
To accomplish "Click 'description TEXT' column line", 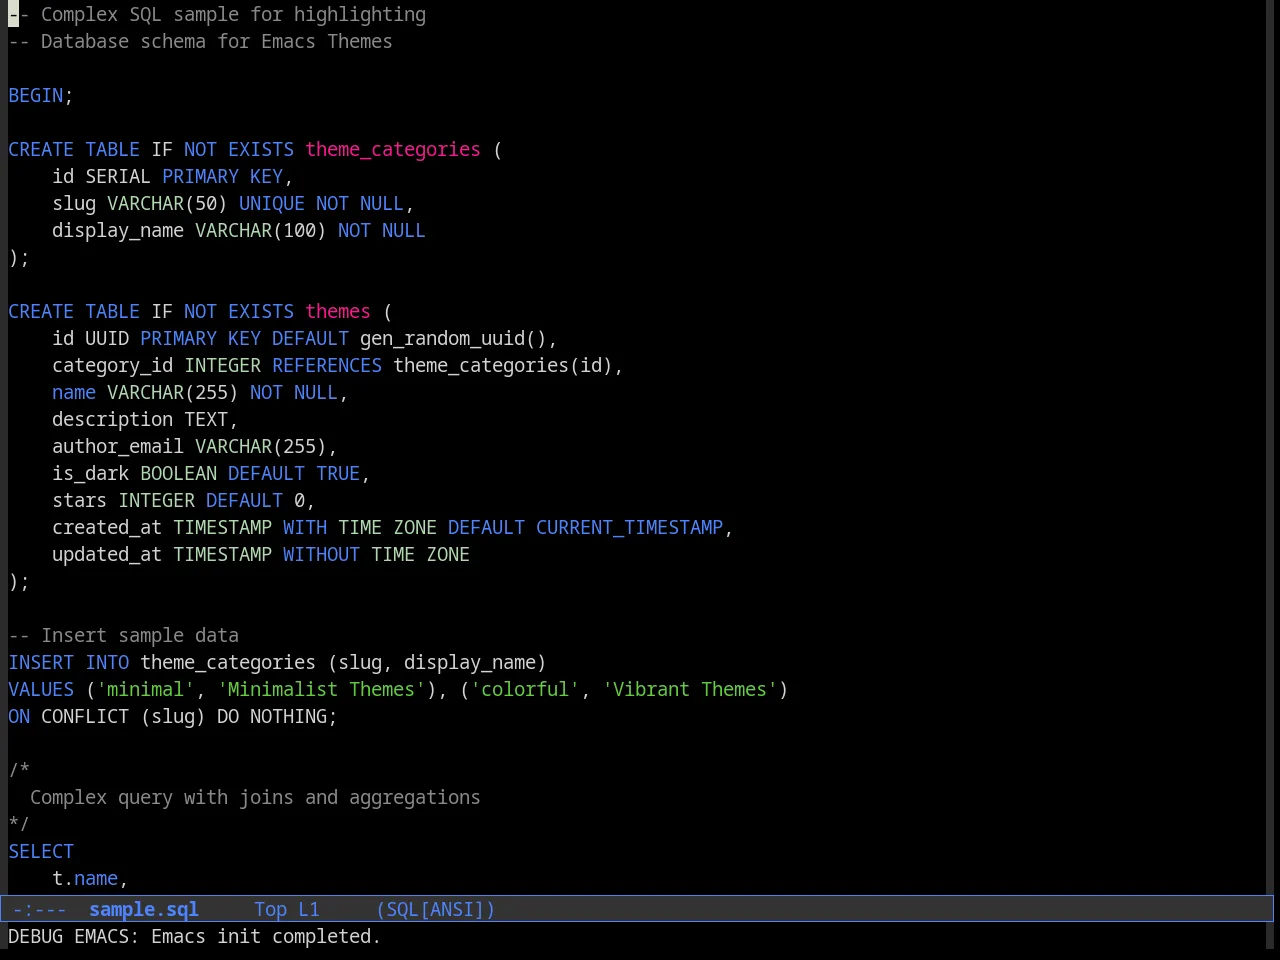I will [x=145, y=419].
